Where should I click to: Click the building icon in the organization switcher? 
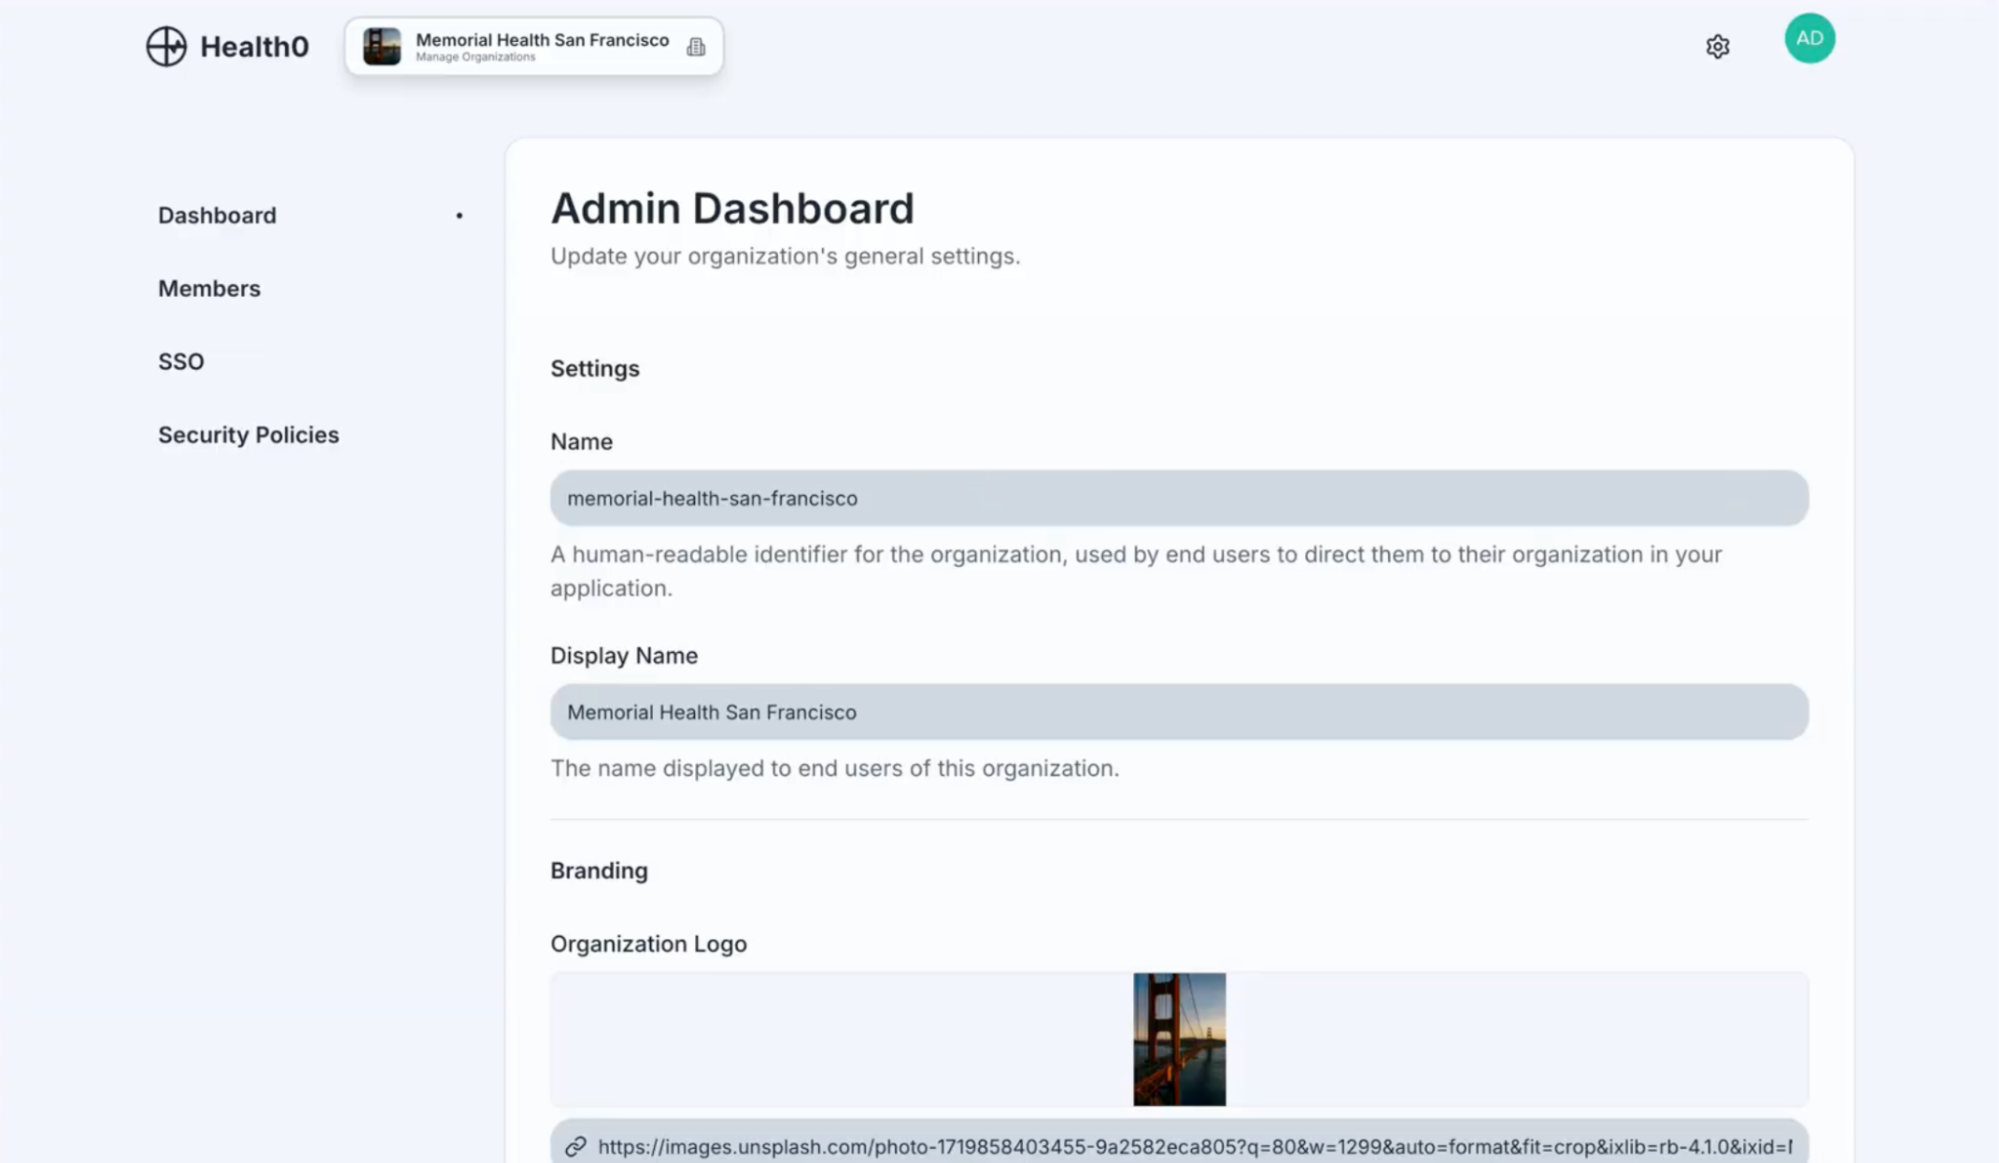point(696,46)
